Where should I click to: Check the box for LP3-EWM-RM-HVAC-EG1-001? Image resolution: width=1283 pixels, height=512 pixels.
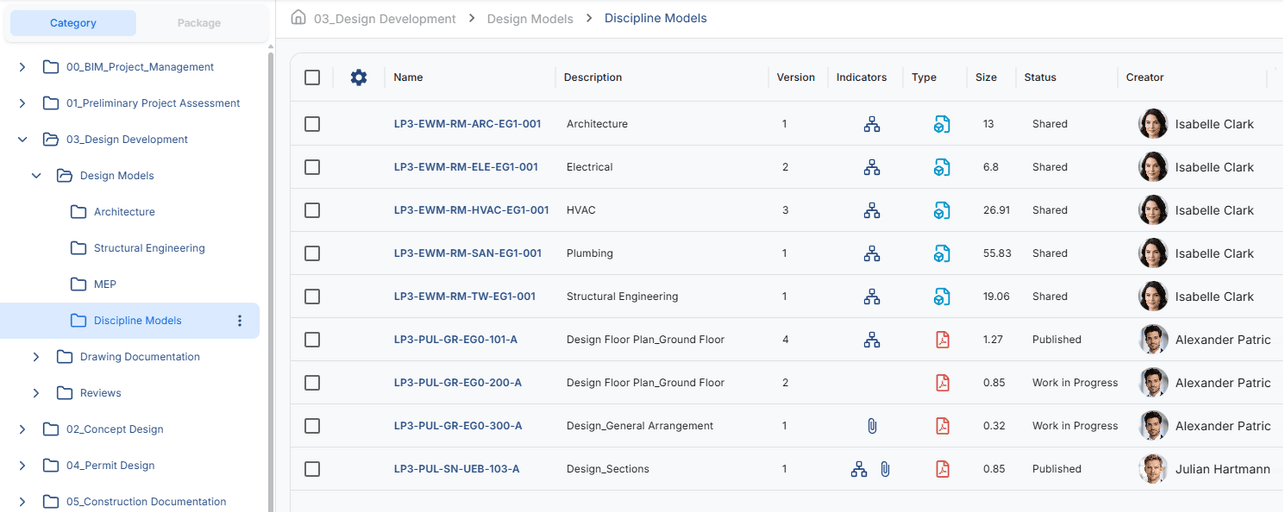click(312, 210)
